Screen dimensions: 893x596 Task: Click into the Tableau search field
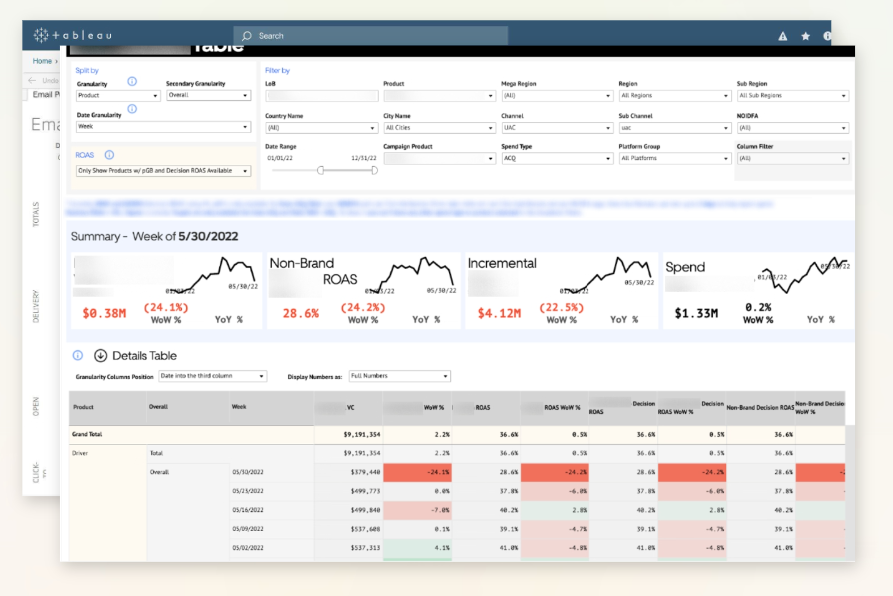[x=371, y=36]
